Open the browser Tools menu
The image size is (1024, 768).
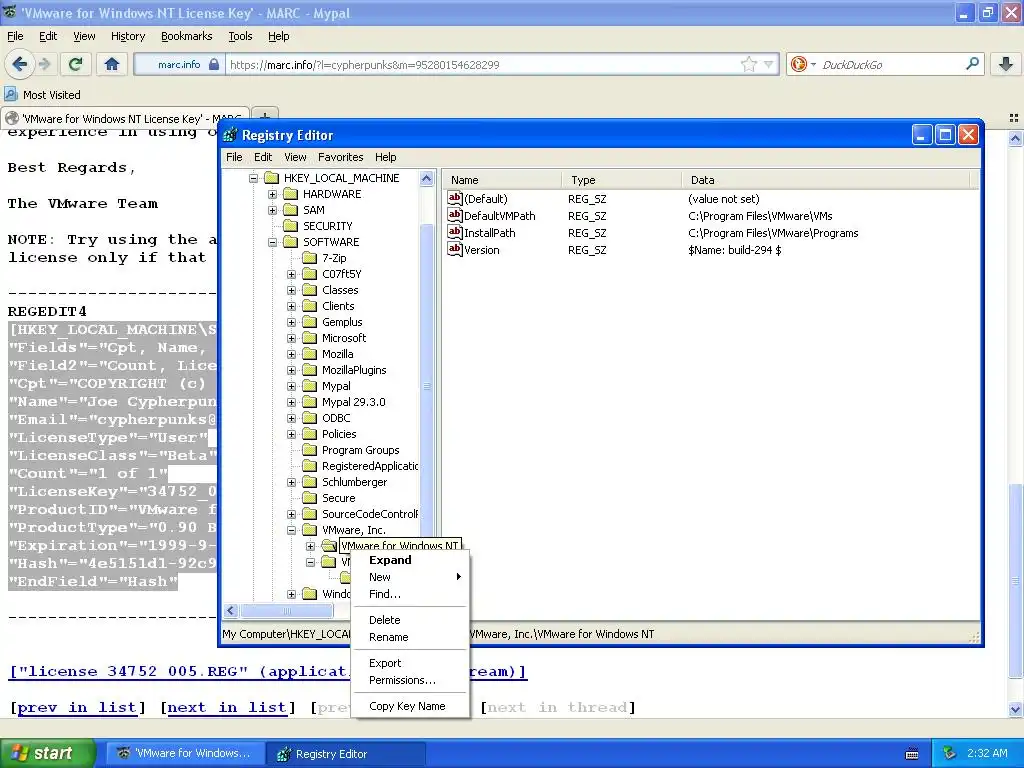240,36
